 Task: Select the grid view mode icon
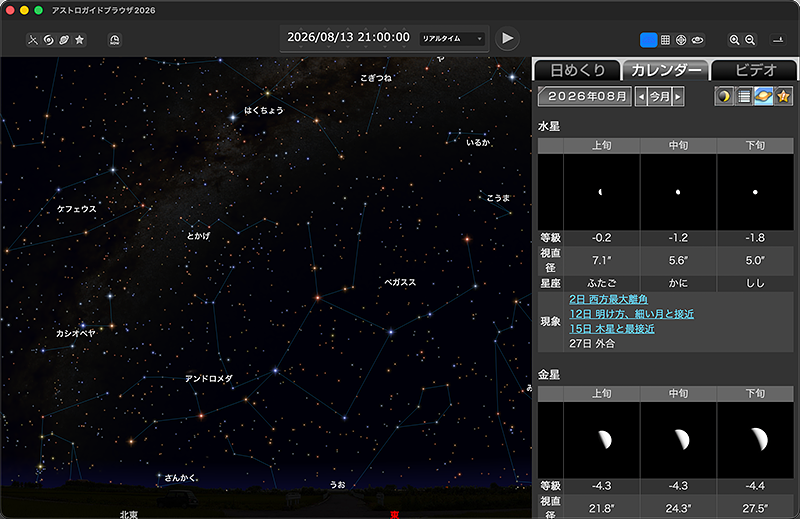pyautogui.click(x=665, y=40)
